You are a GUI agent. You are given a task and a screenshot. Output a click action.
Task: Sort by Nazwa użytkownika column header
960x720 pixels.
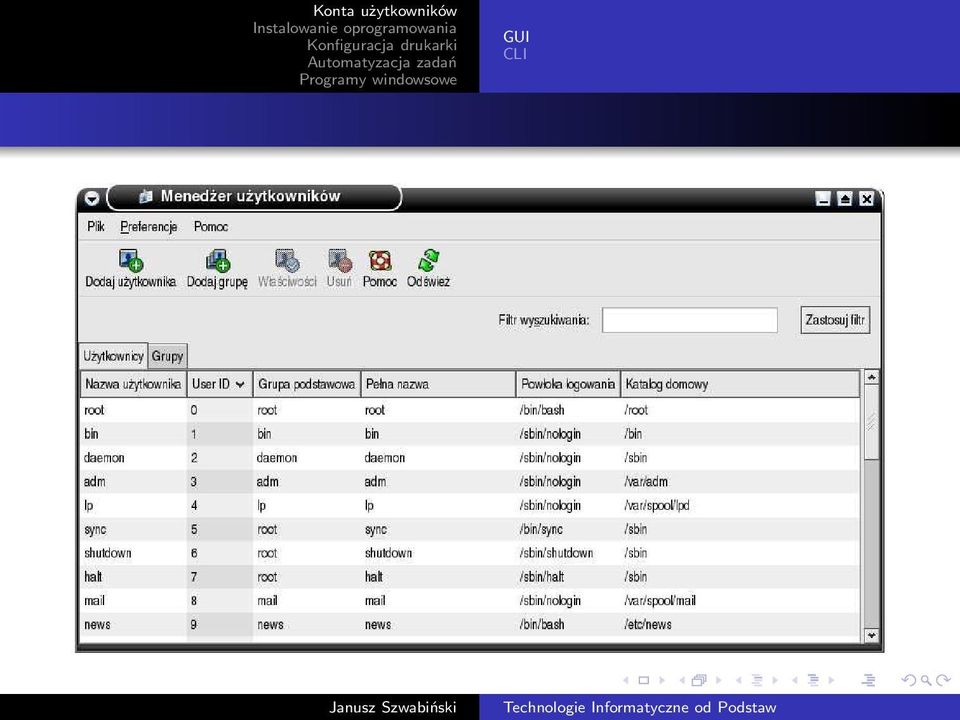click(133, 384)
